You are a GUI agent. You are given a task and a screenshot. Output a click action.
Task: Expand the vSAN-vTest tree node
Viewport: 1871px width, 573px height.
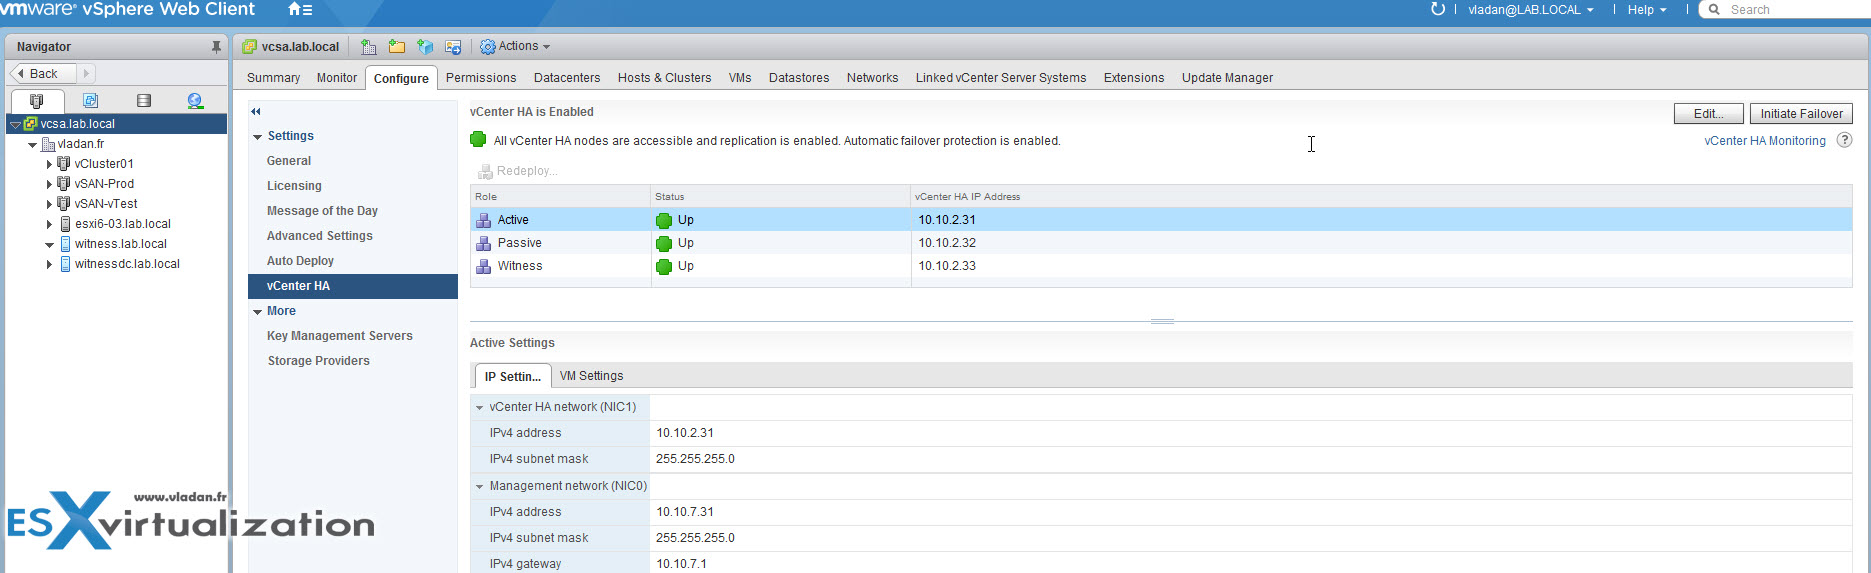(x=49, y=204)
